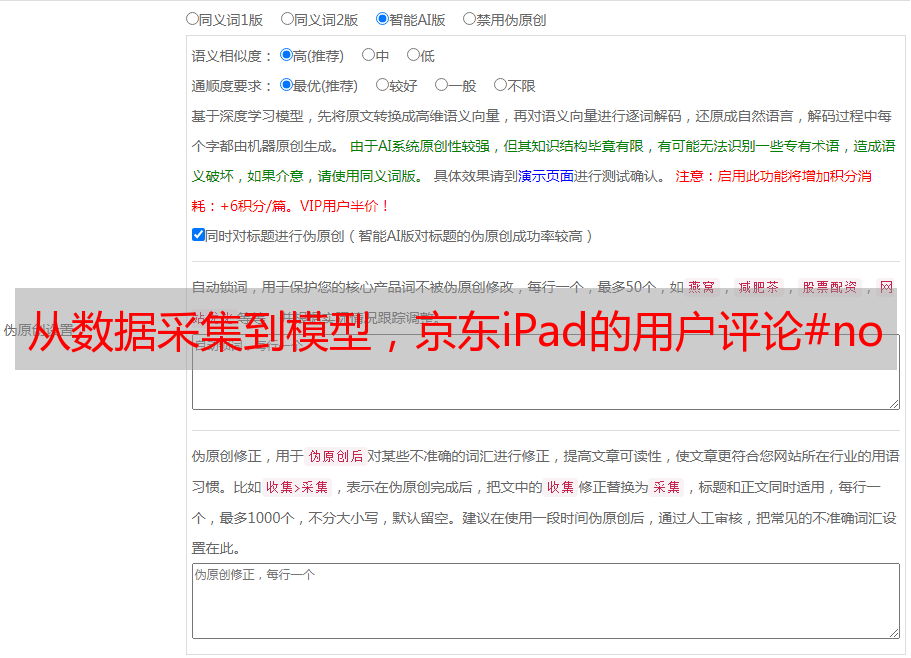Click the 伪原创后 highlighted tag
This screenshot has width=911, height=658.
[336, 456]
